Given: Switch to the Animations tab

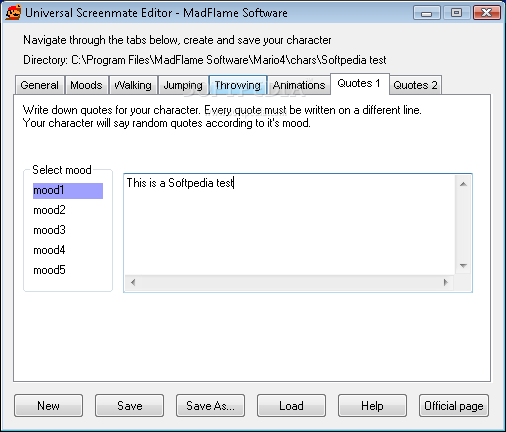Looking at the screenshot, I should point(299,85).
